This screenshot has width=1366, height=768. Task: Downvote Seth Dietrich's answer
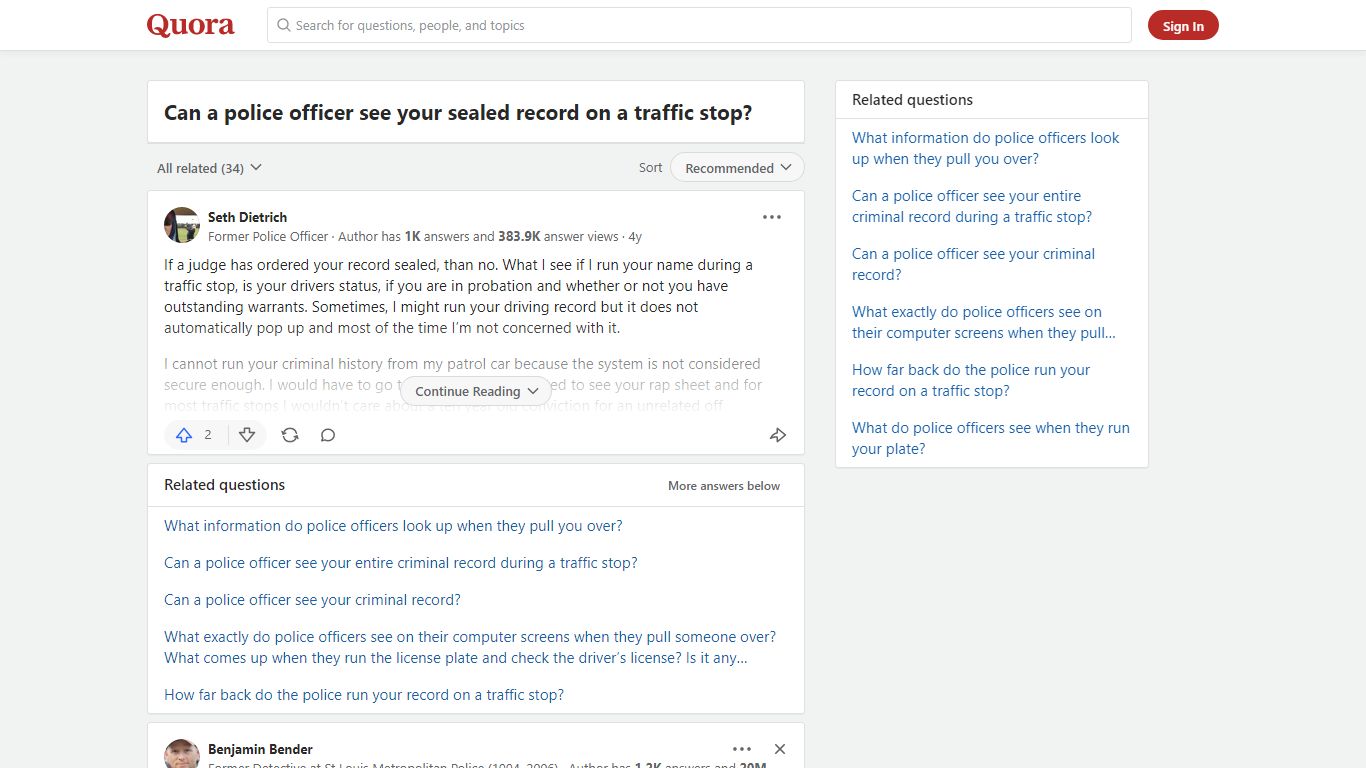[x=247, y=435]
